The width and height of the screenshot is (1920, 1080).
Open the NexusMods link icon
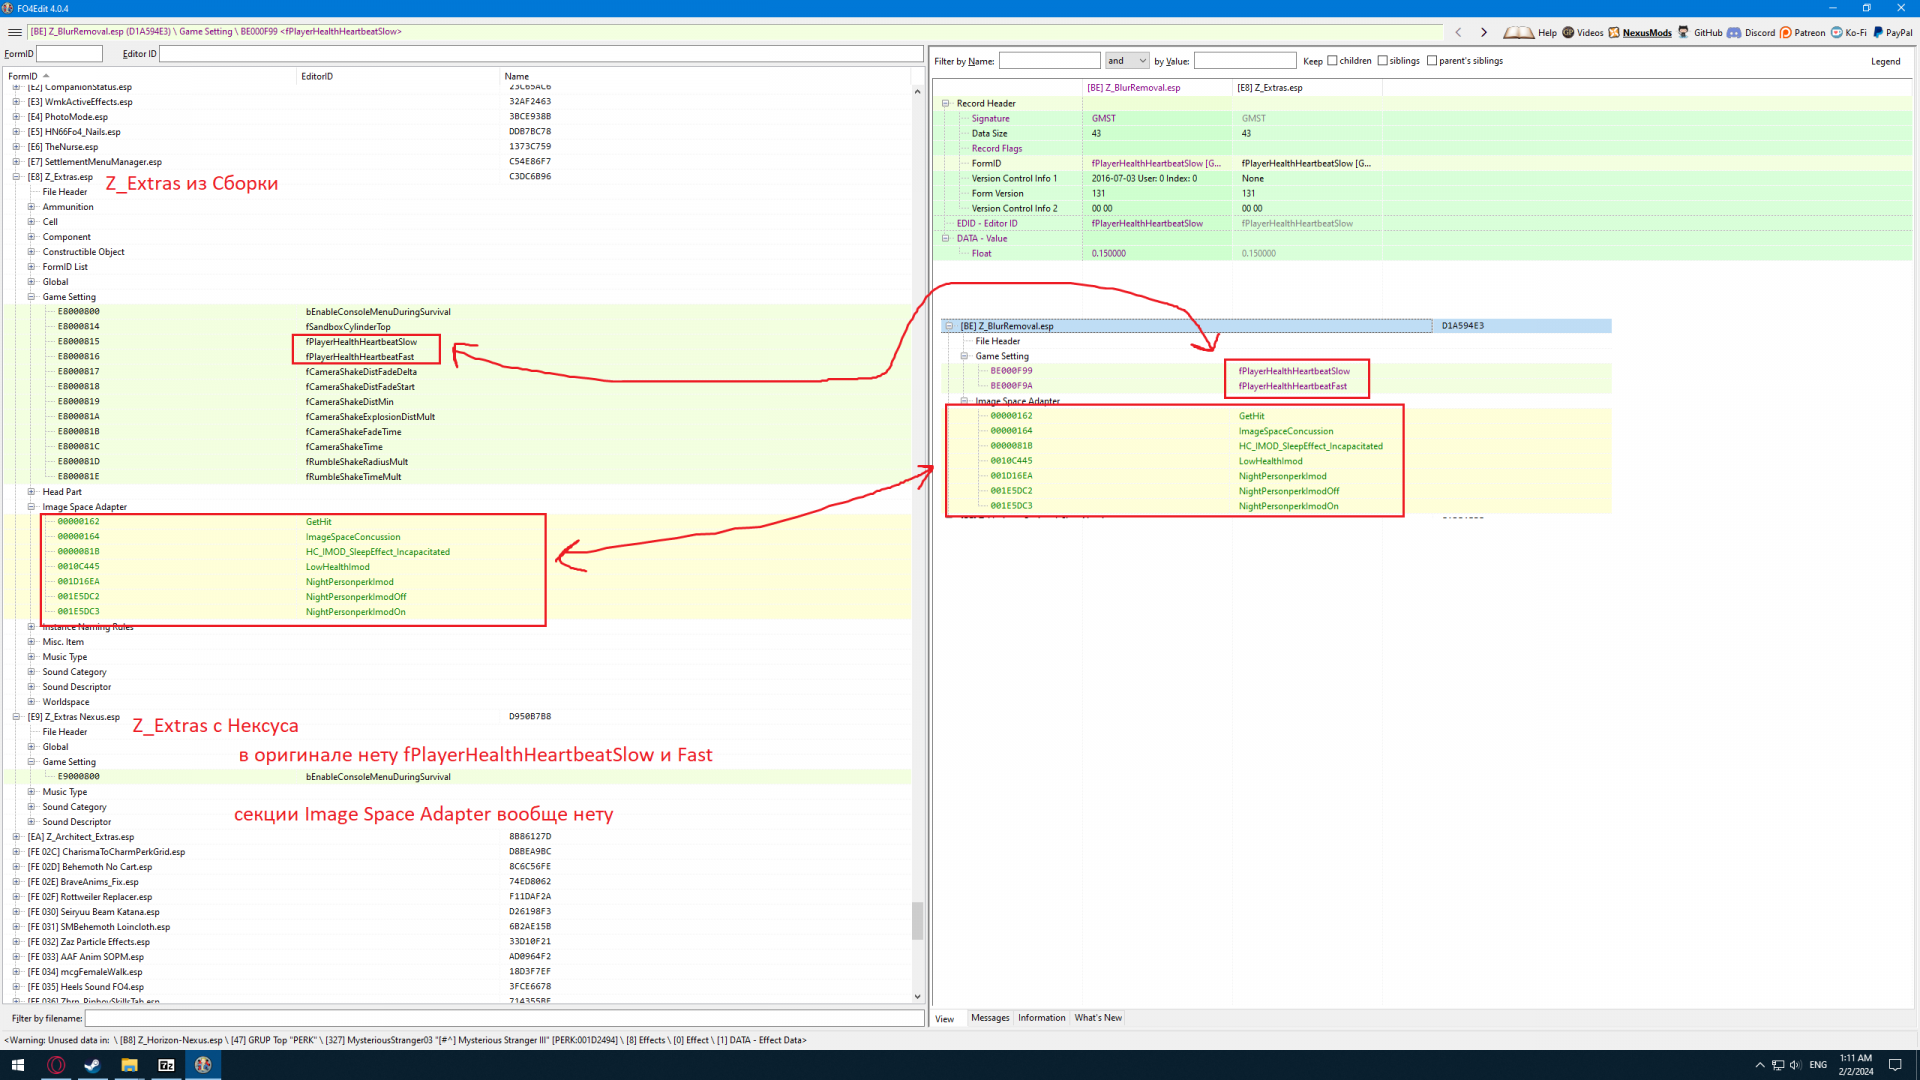point(1614,32)
